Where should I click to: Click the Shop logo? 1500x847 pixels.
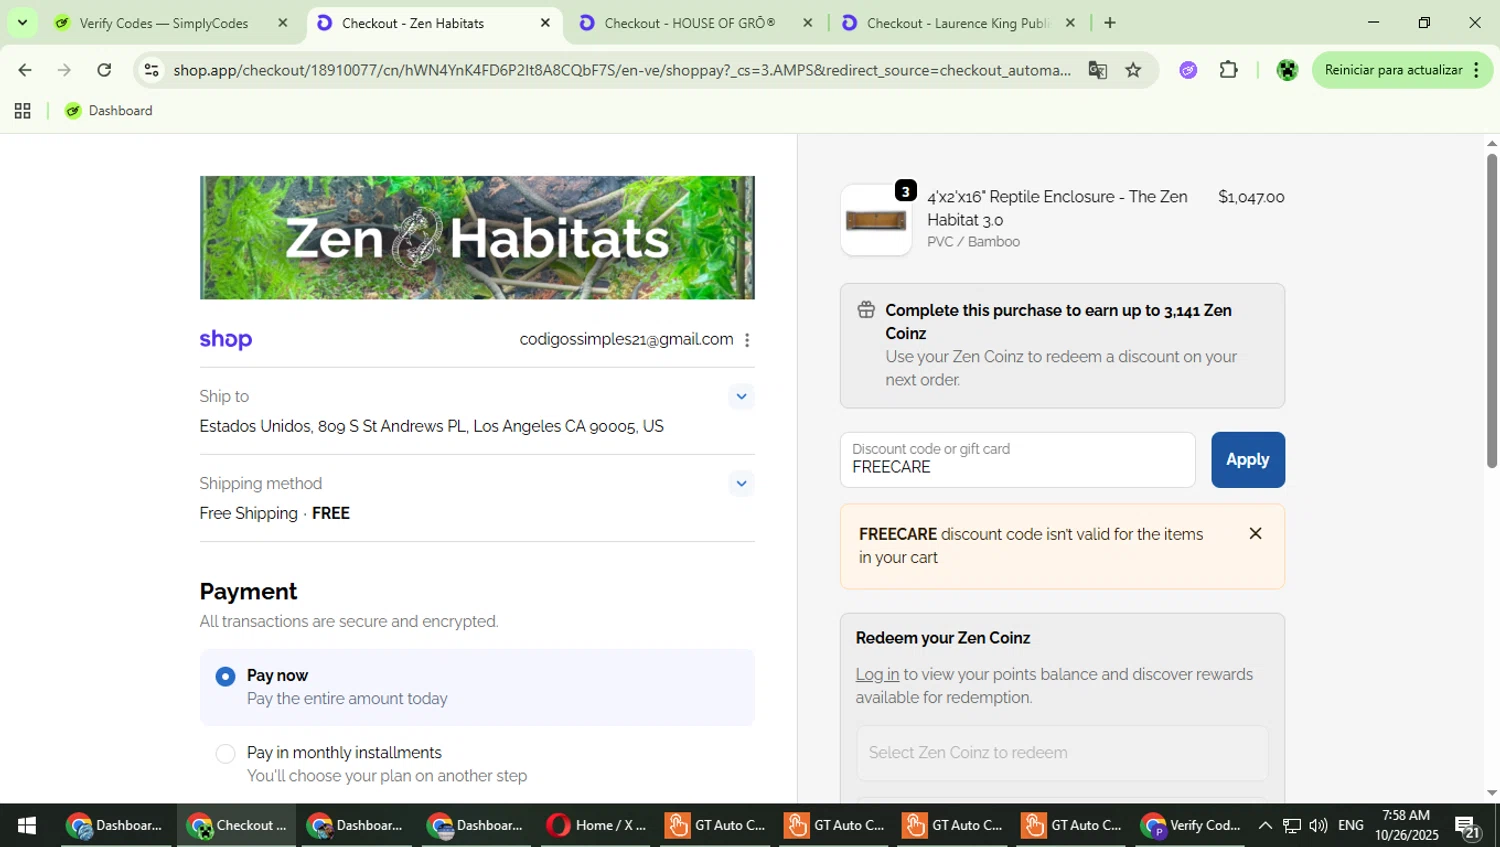coord(226,340)
